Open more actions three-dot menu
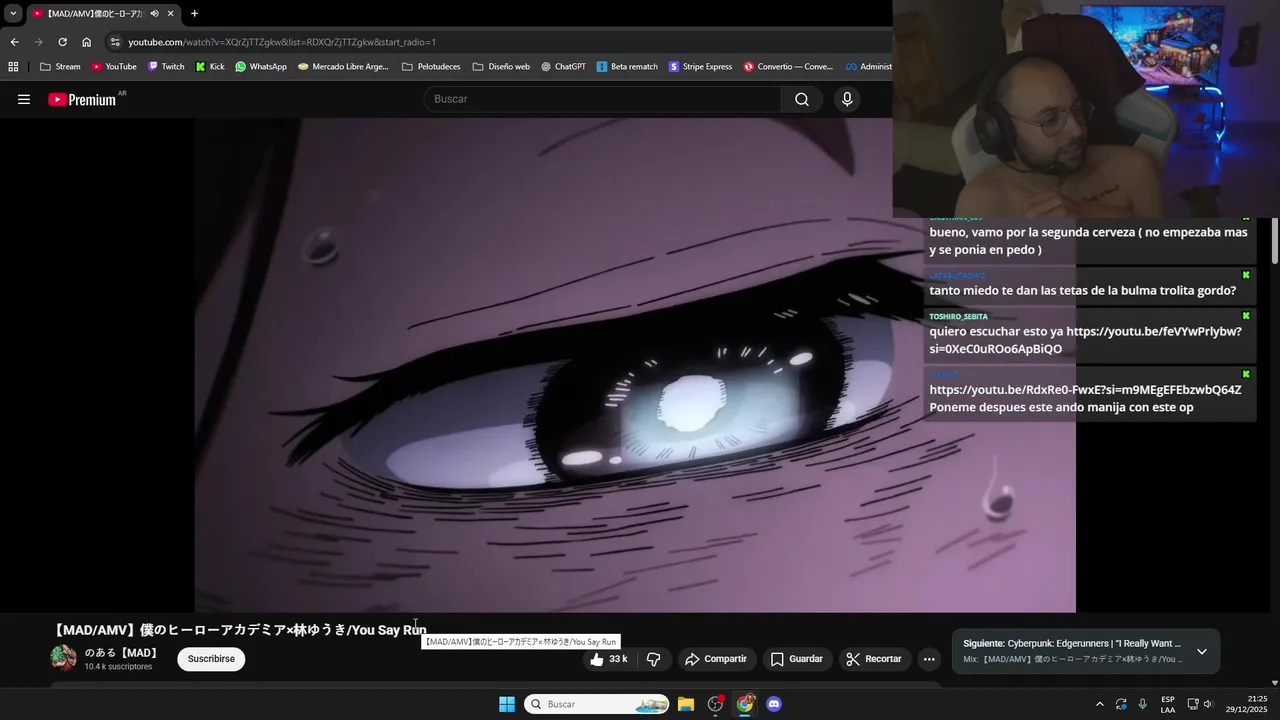The width and height of the screenshot is (1280, 720). 929,659
